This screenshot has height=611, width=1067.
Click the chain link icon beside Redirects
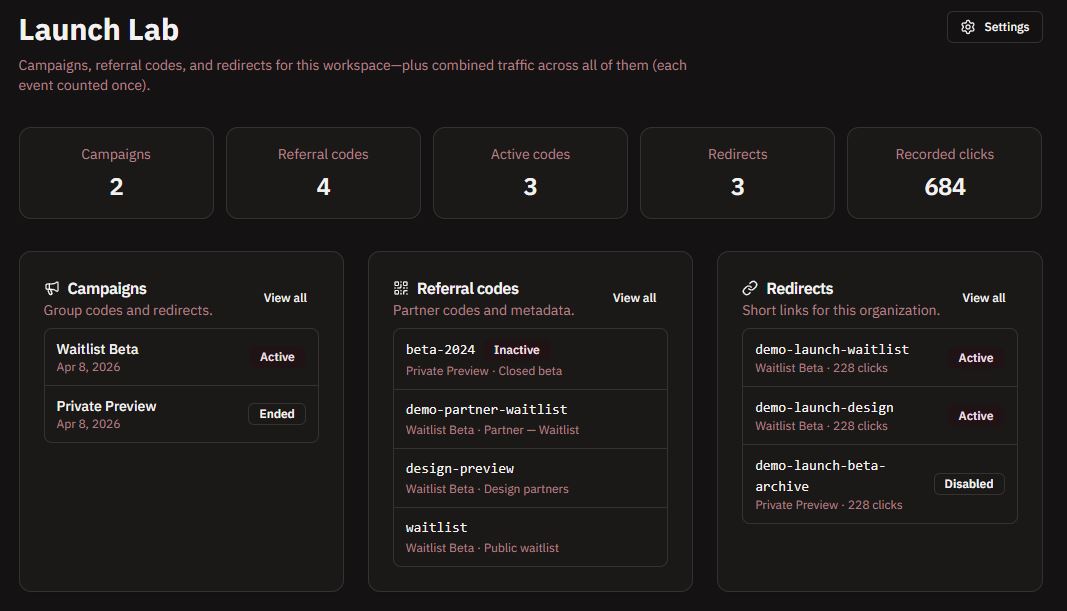click(750, 288)
